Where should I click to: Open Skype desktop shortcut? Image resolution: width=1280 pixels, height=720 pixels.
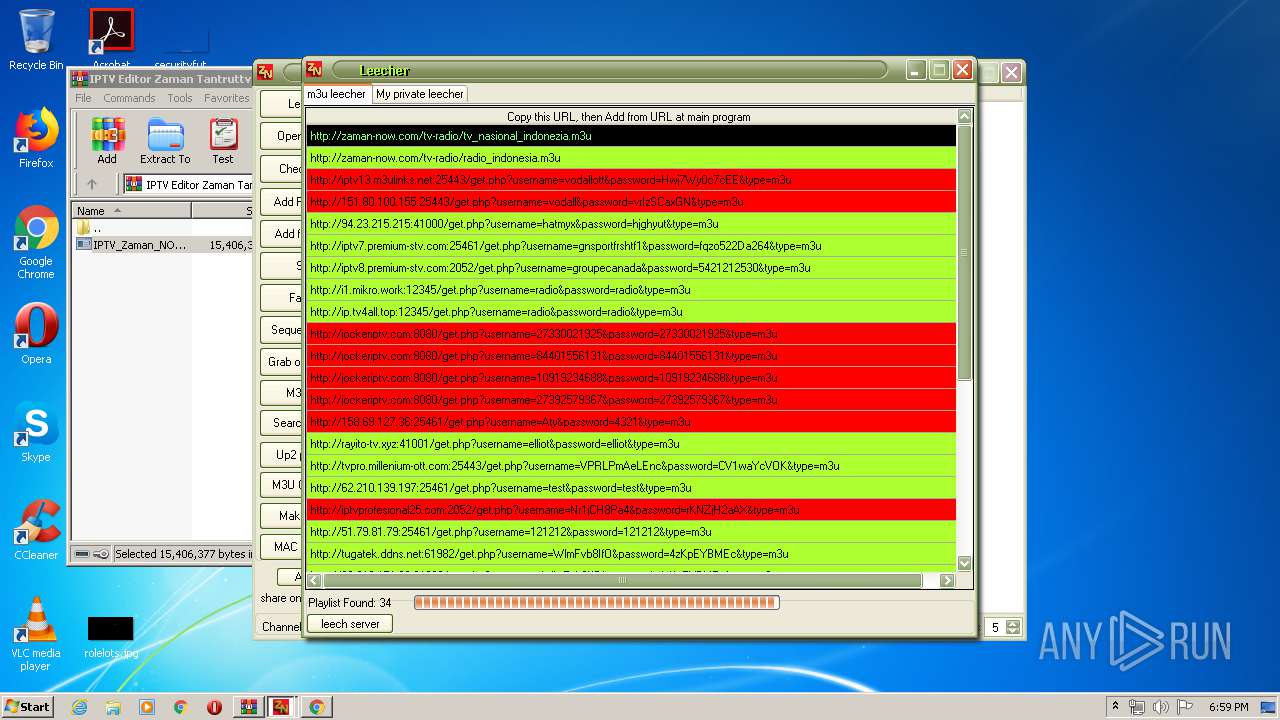(36, 432)
